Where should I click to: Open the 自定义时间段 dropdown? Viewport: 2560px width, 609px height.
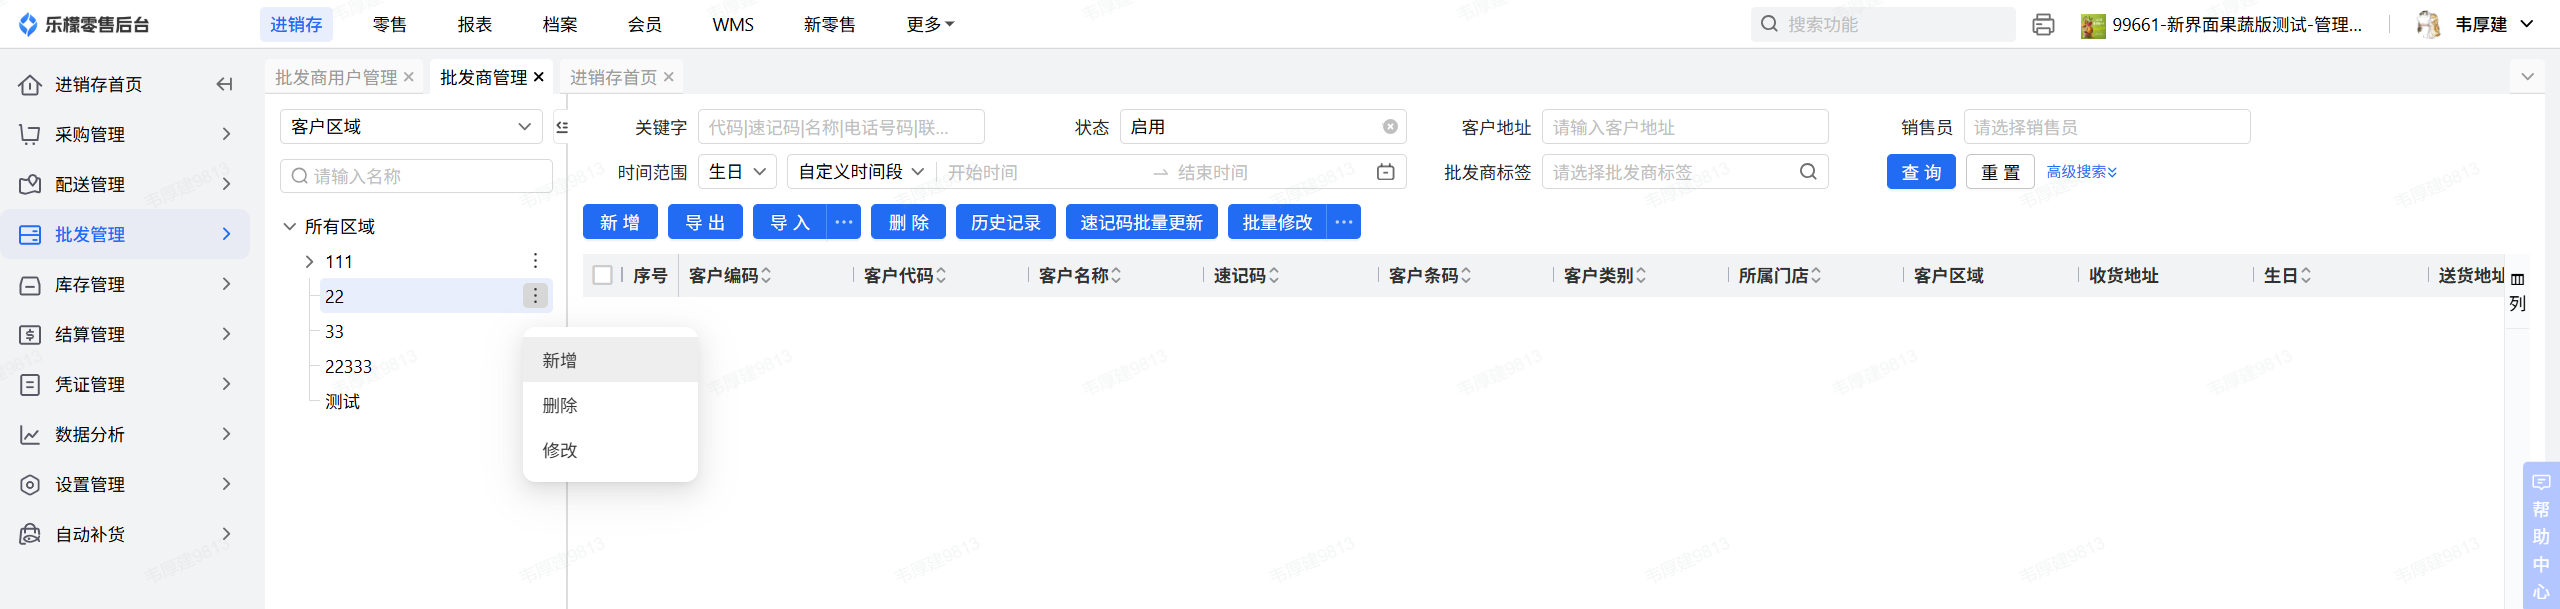coord(861,172)
